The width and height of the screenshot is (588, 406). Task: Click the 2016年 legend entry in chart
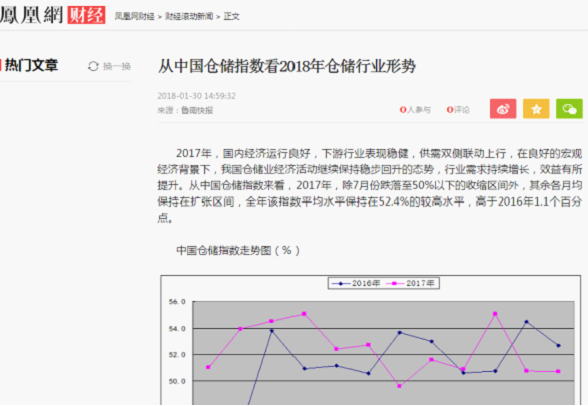coord(356,283)
